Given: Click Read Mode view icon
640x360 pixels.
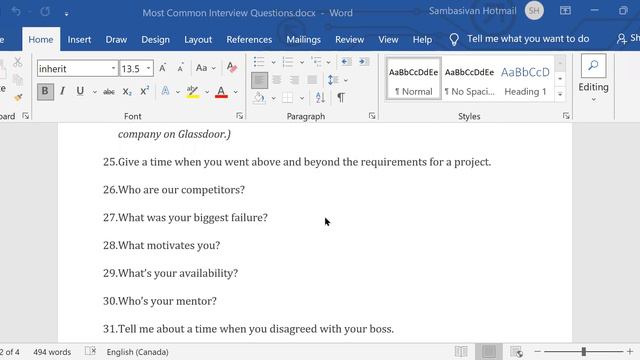Looking at the screenshot, I should 461,351.
